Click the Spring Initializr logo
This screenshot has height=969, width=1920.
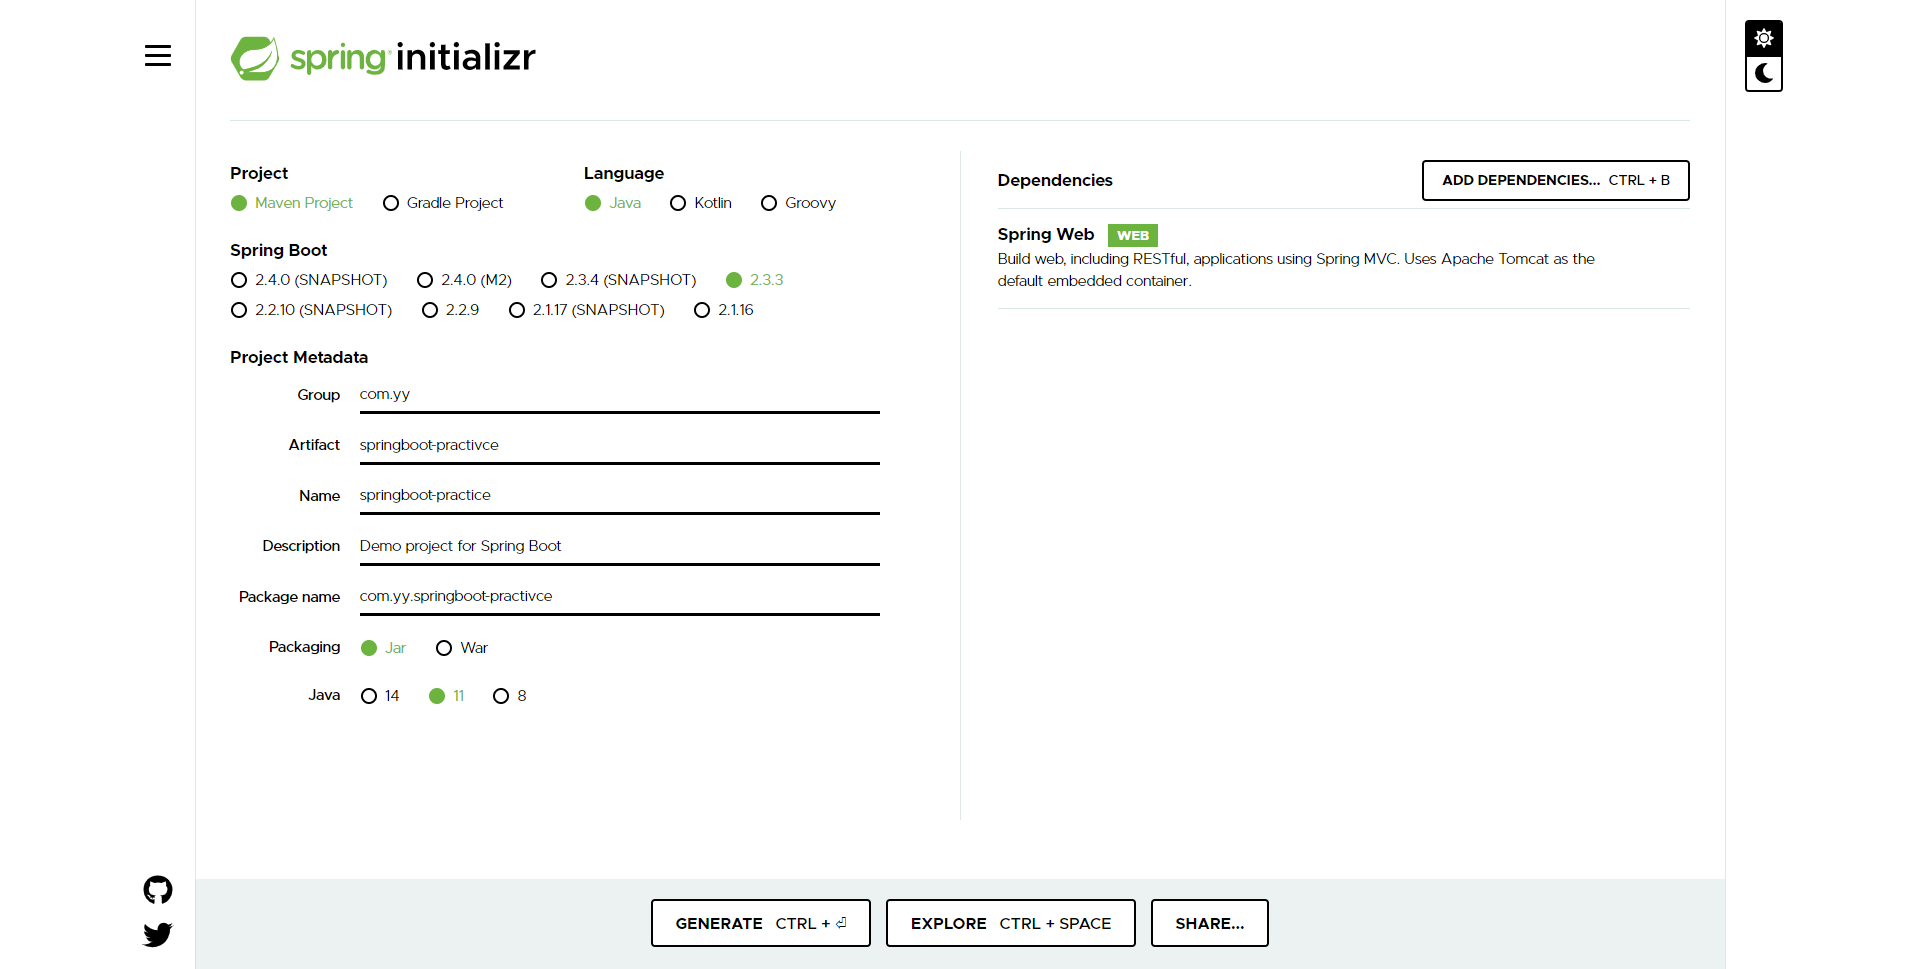tap(383, 58)
